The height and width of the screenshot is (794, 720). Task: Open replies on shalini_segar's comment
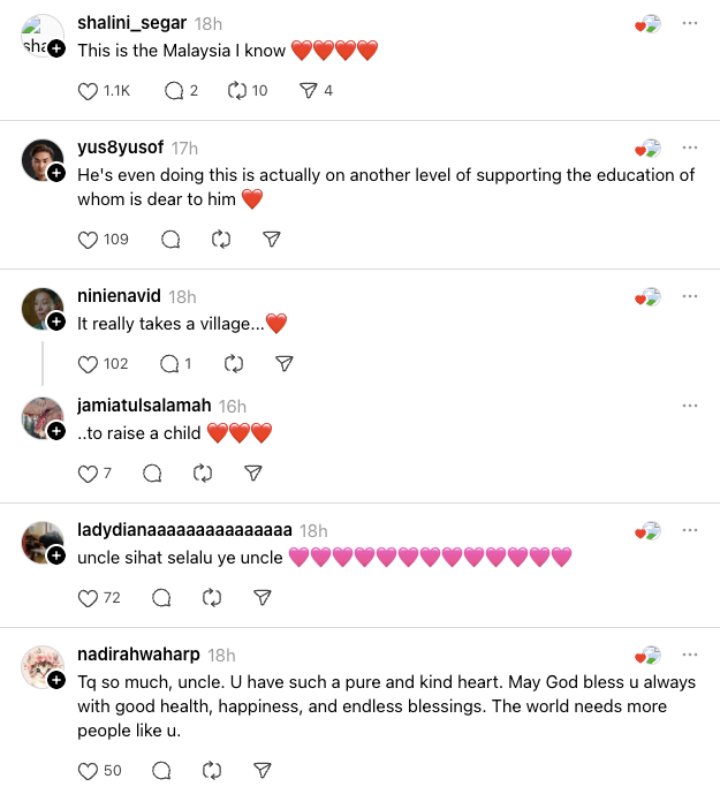coord(173,91)
